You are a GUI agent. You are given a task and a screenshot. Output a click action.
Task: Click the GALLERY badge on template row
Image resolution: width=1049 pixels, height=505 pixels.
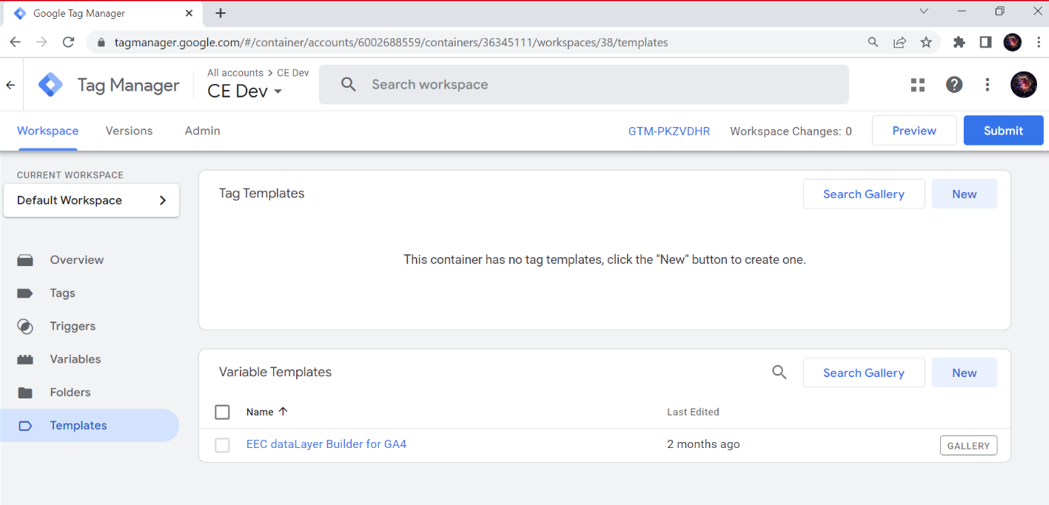pyautogui.click(x=968, y=445)
